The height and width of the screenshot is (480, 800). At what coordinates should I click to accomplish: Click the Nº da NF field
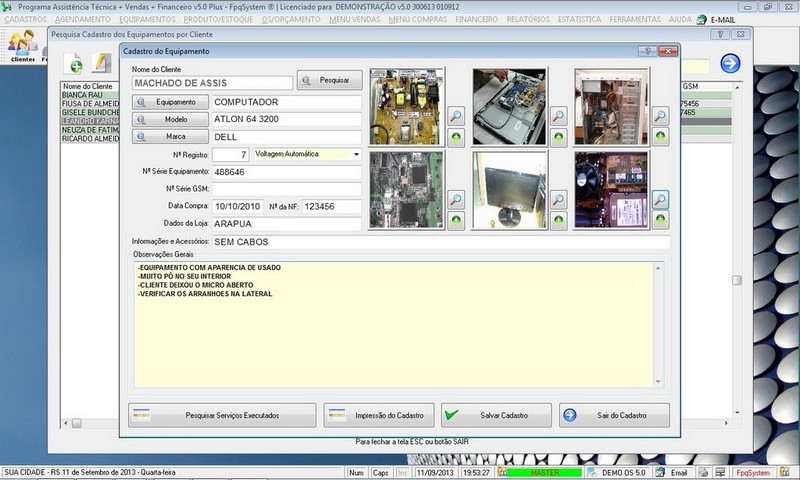pyautogui.click(x=332, y=207)
